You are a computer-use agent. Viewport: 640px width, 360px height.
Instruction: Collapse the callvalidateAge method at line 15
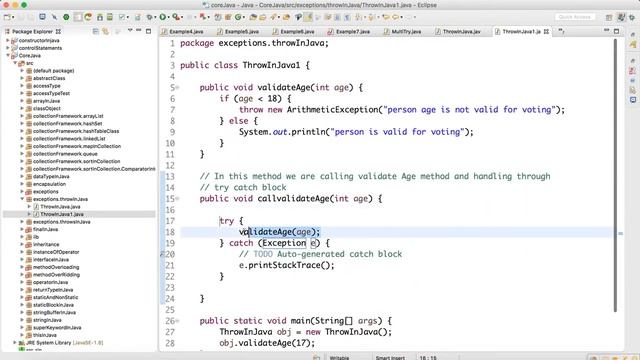(x=178, y=199)
